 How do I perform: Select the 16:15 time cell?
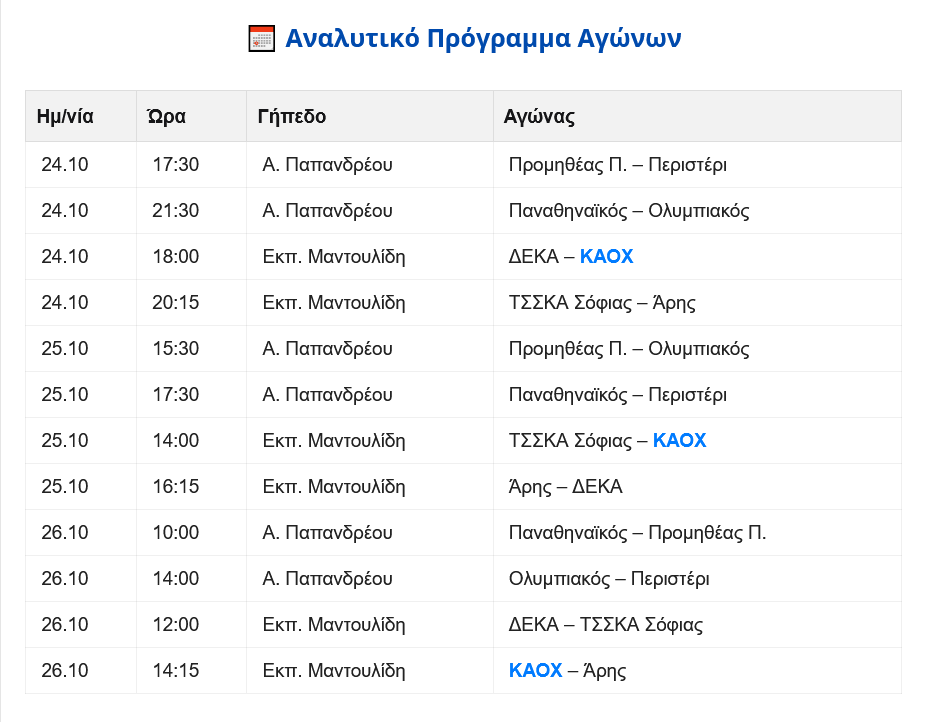(176, 487)
